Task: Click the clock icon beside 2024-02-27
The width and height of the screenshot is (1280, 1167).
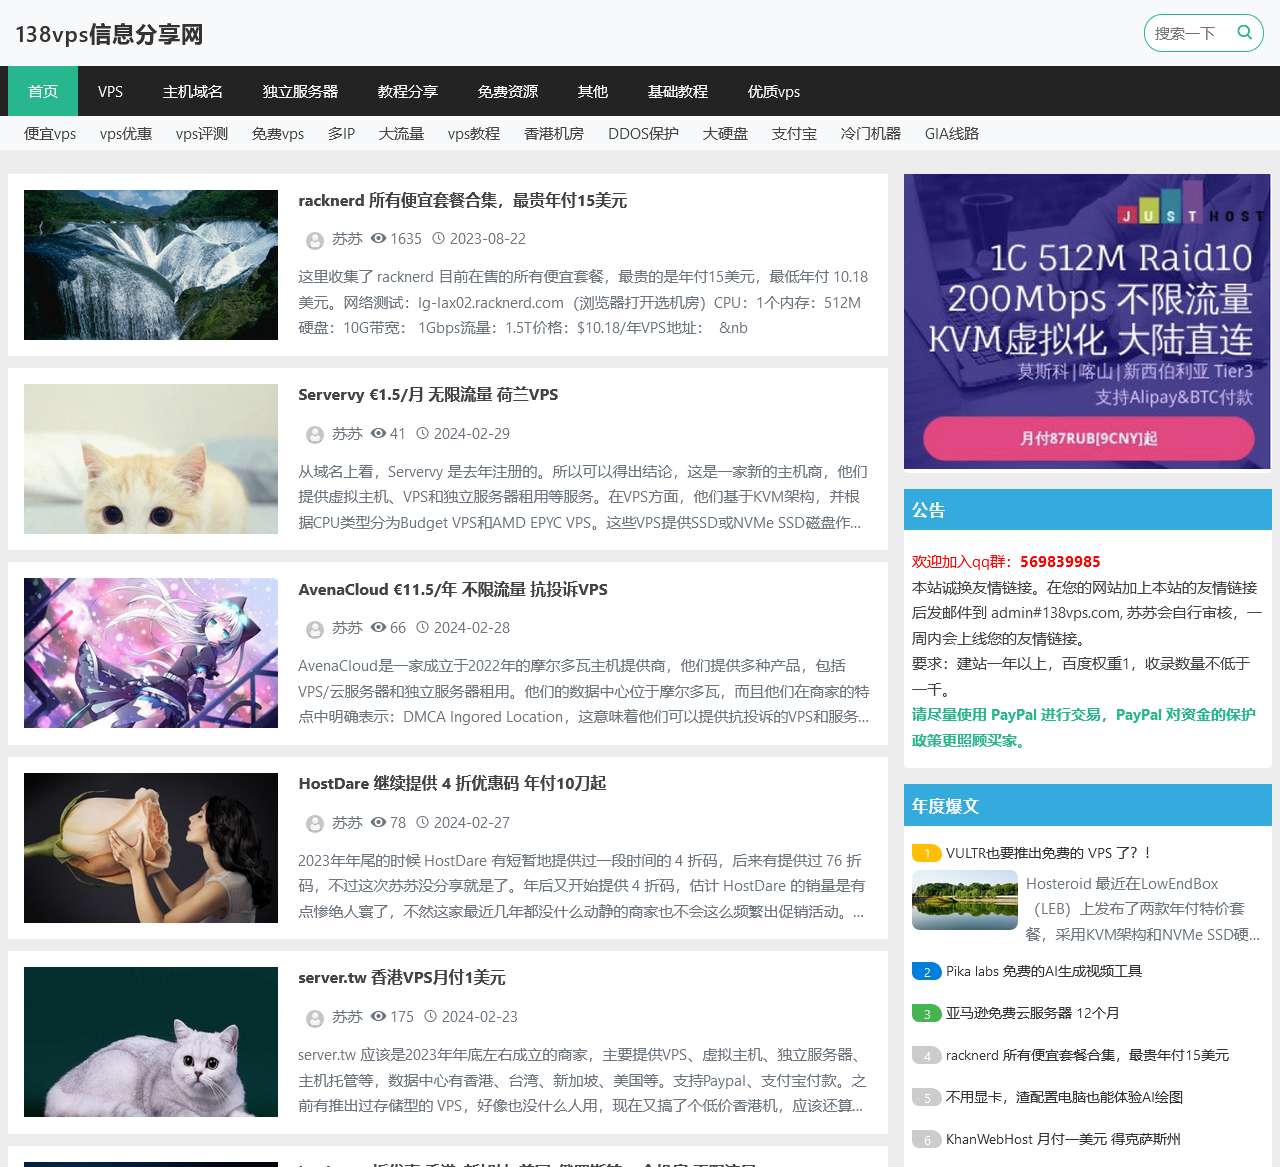Action: click(x=422, y=822)
